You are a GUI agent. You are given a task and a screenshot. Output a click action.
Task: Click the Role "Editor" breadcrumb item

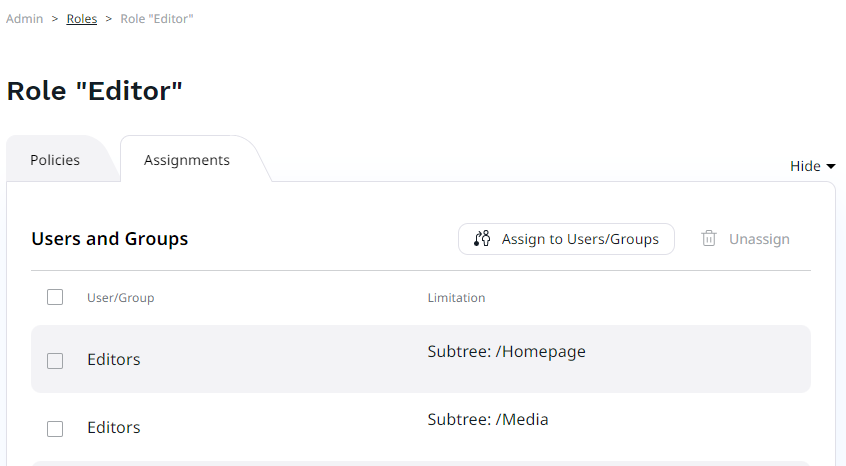click(x=157, y=19)
